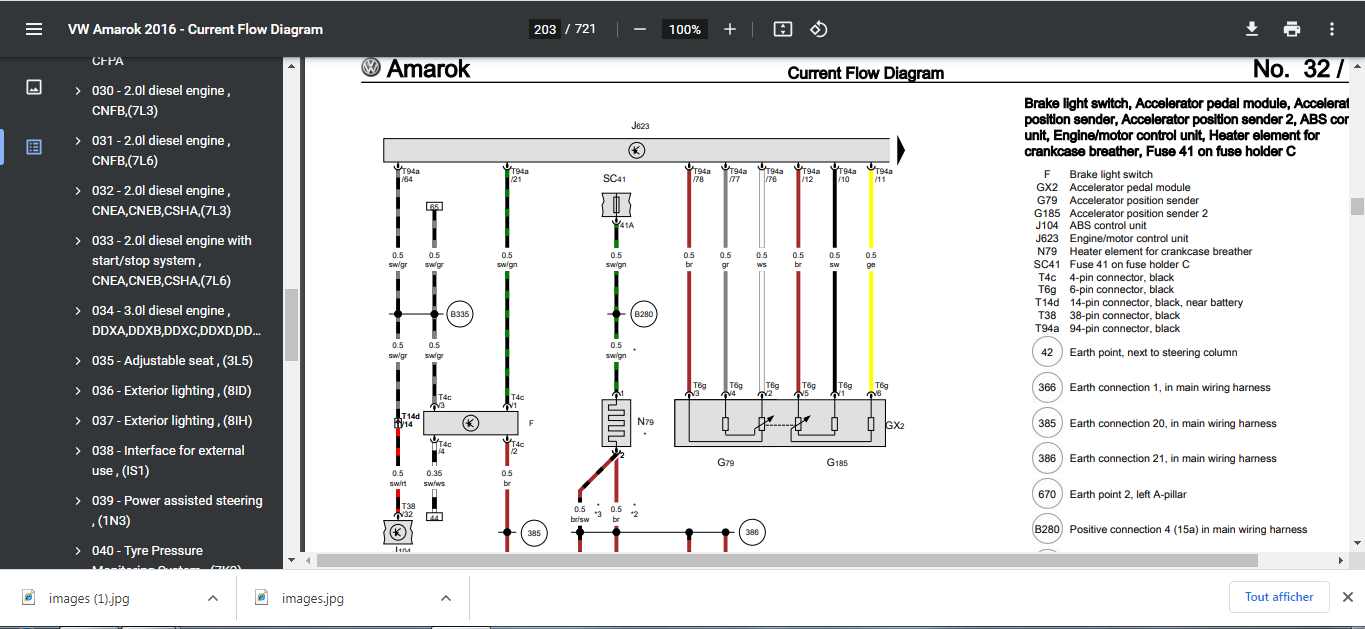The width and height of the screenshot is (1365, 629).
Task: Click the Tout afficher button
Action: (x=1279, y=597)
